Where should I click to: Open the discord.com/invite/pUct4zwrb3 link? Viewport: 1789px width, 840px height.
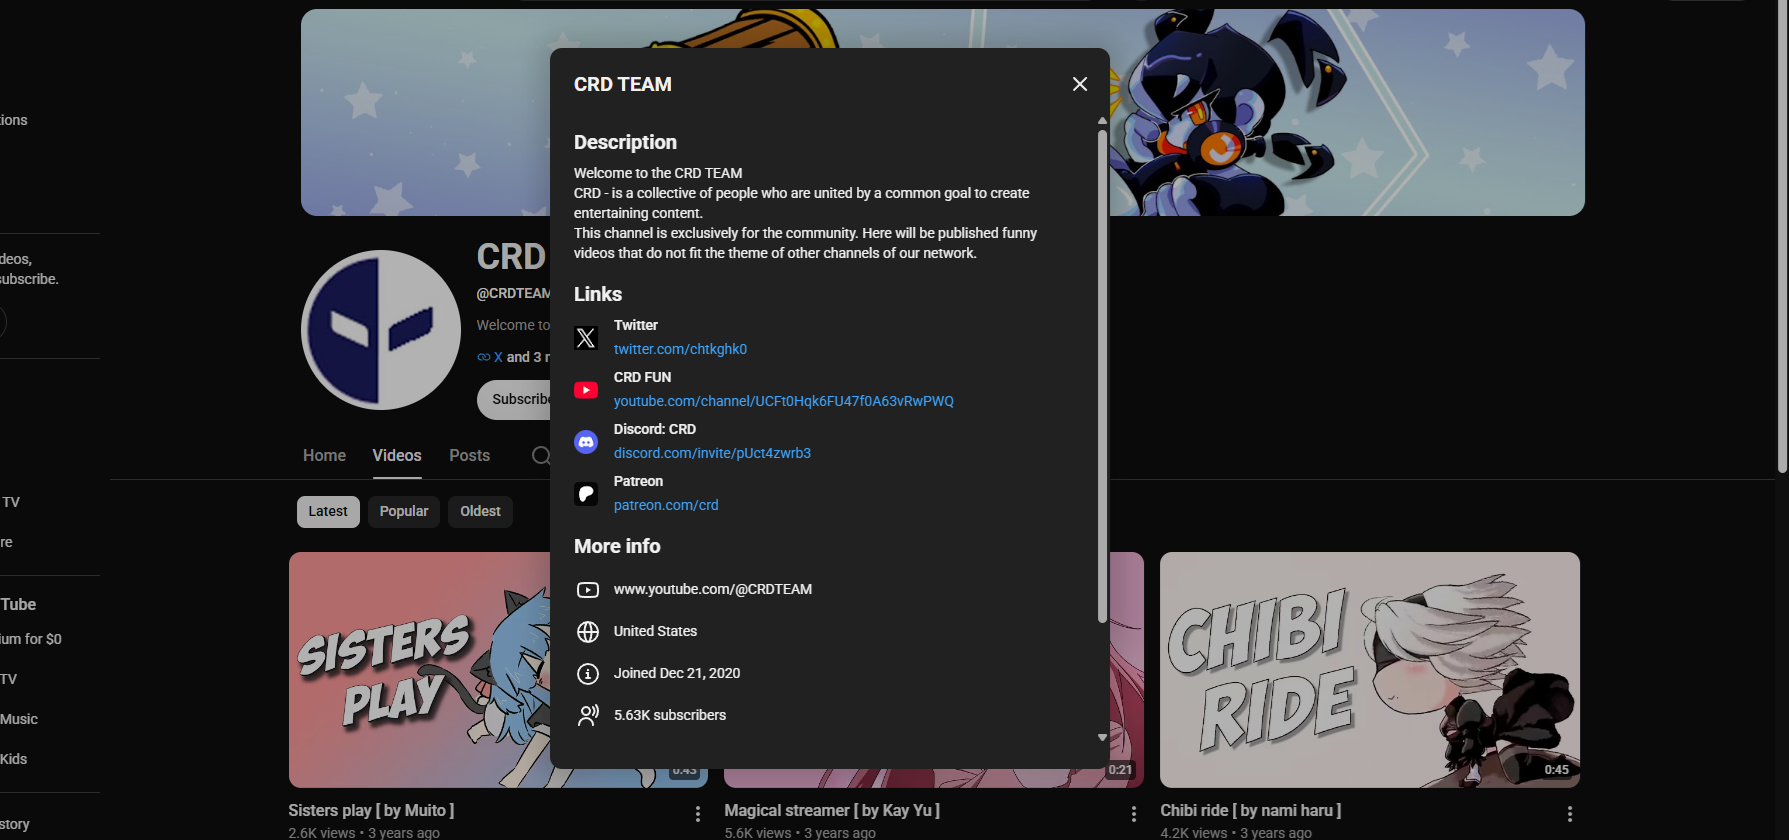click(x=712, y=453)
